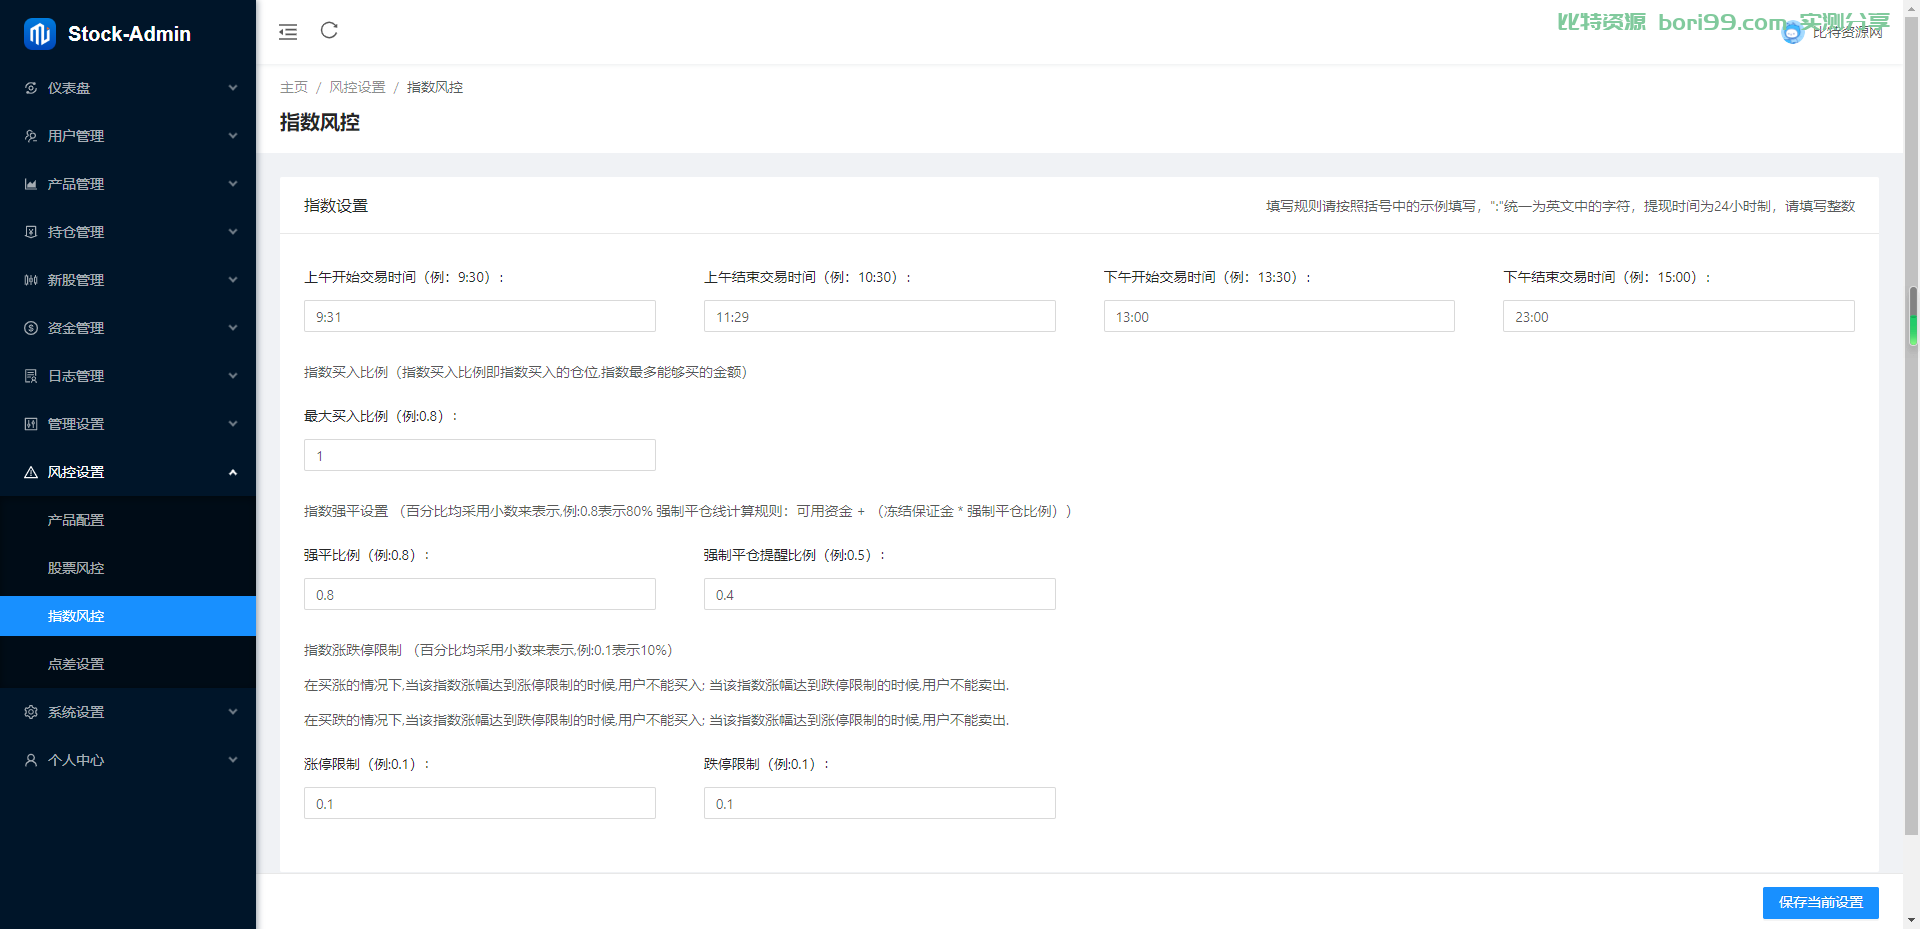The height and width of the screenshot is (929, 1920).
Task: Click the 风控设置 warning triangle icon
Action: point(31,472)
